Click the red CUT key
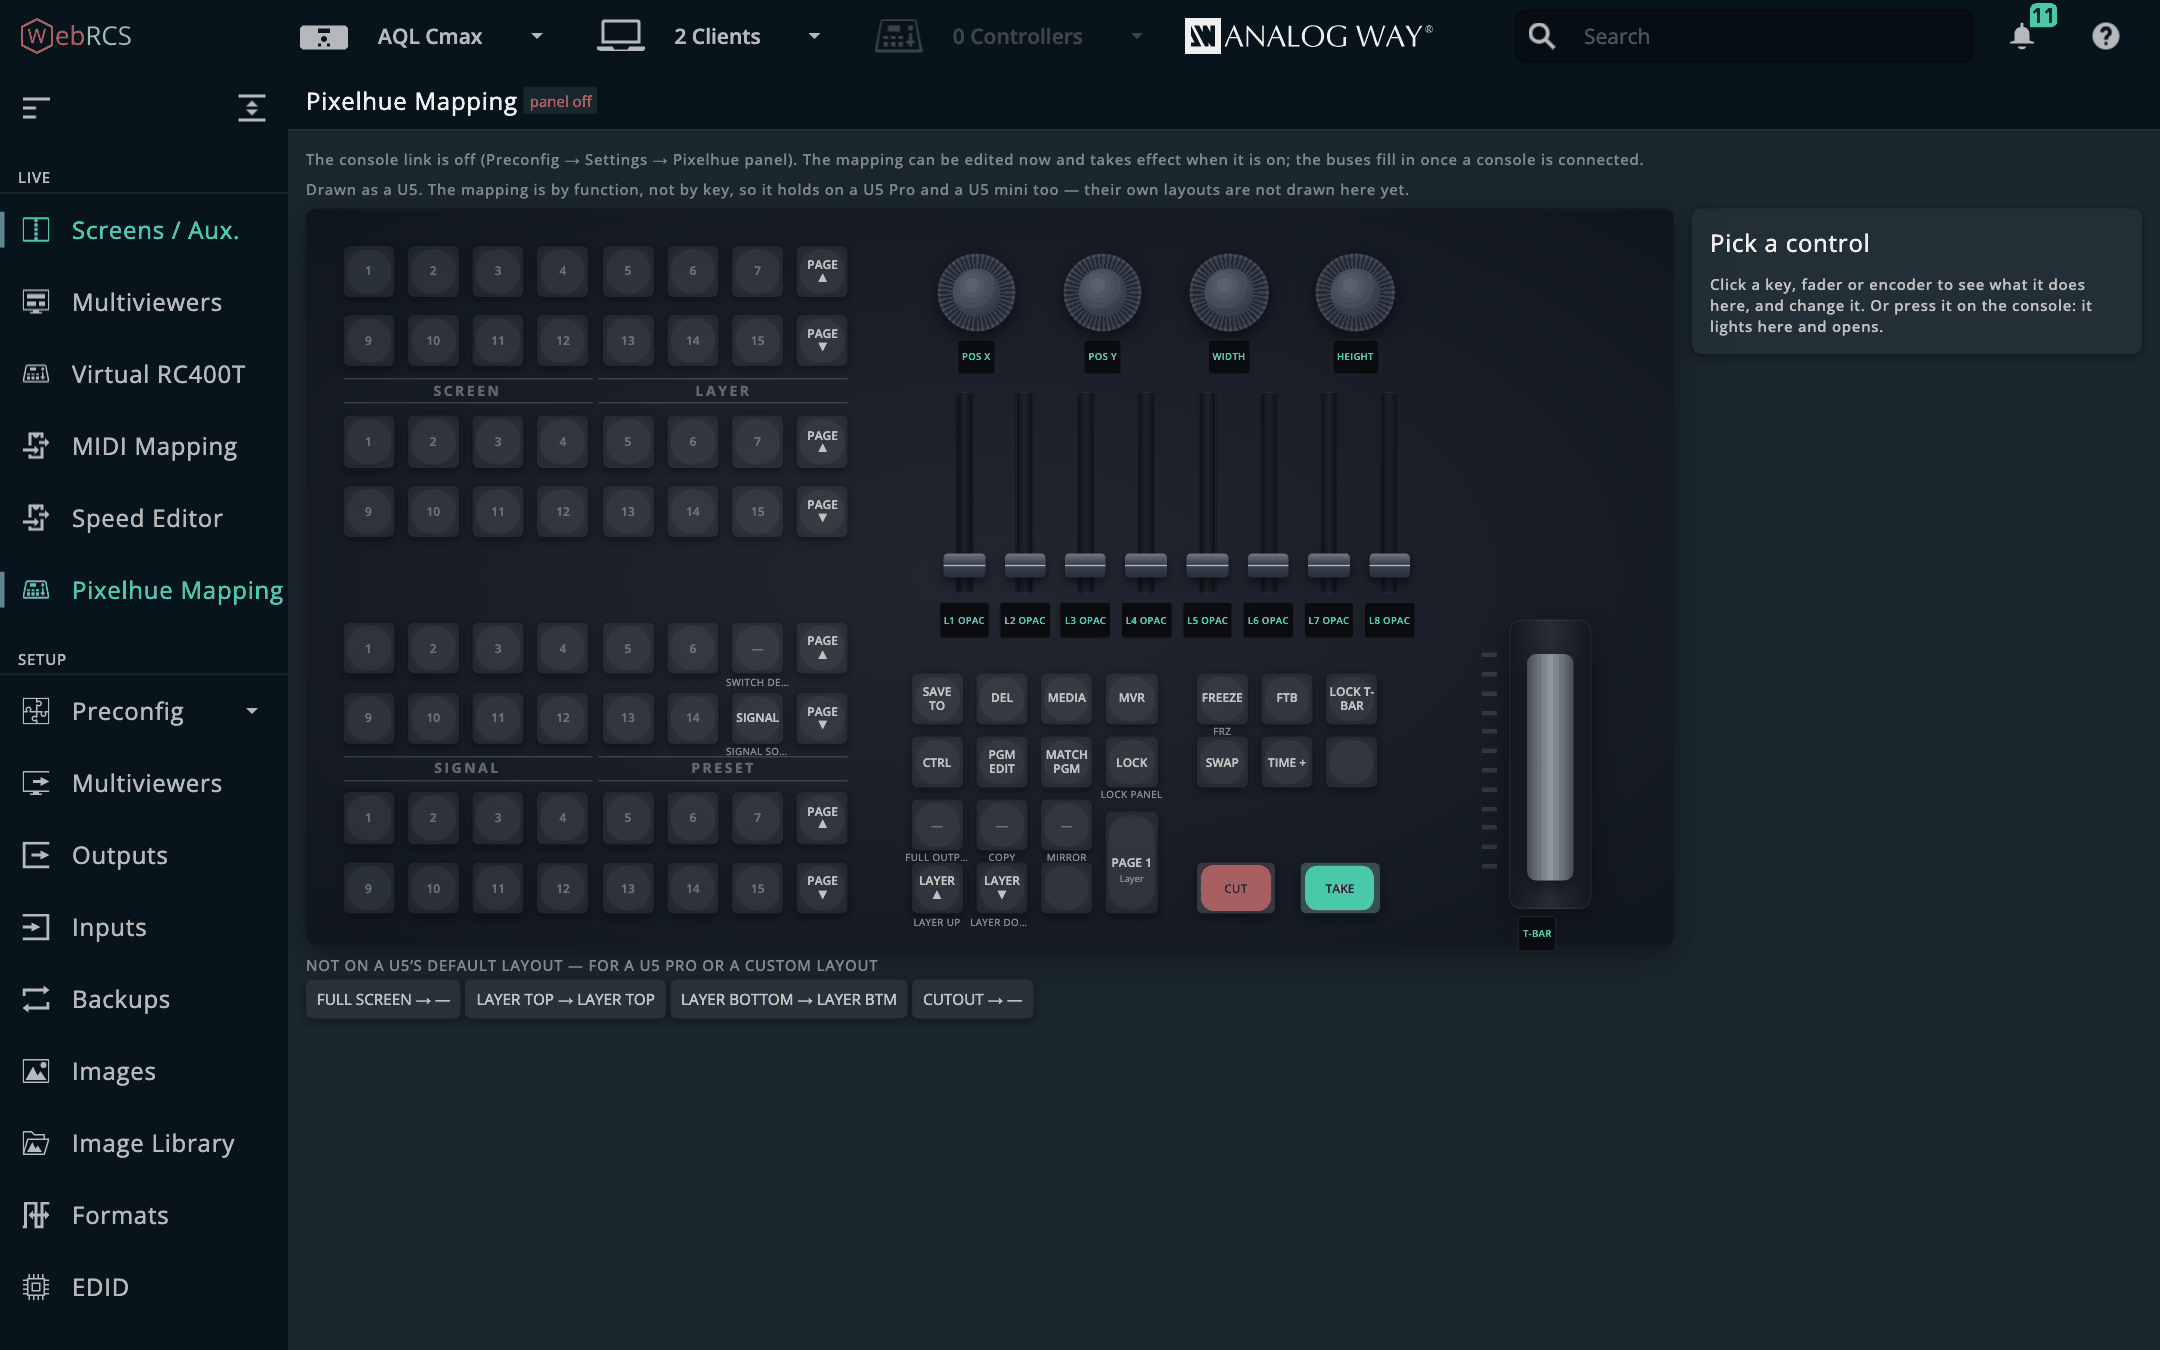Viewport: 2160px width, 1350px height. tap(1236, 888)
